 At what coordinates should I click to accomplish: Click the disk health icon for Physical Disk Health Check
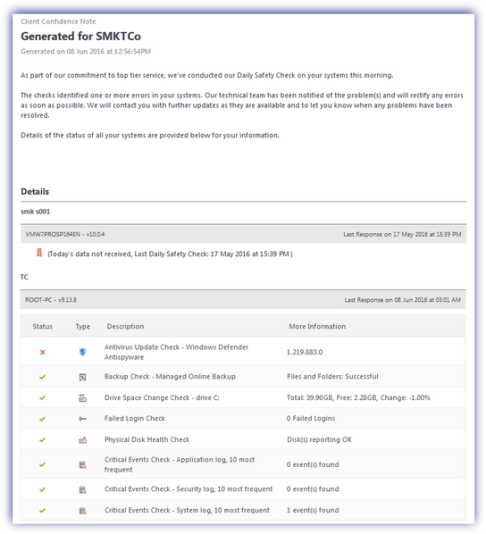pos(83,440)
